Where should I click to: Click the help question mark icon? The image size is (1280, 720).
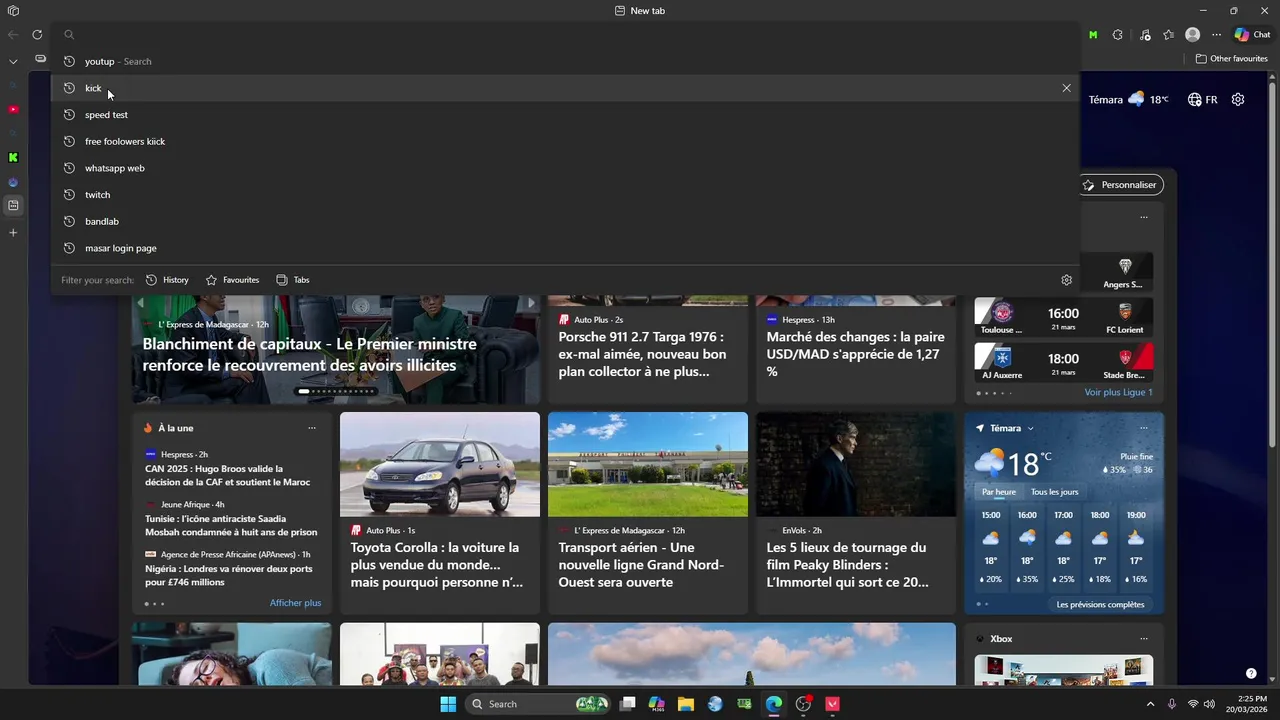1251,673
